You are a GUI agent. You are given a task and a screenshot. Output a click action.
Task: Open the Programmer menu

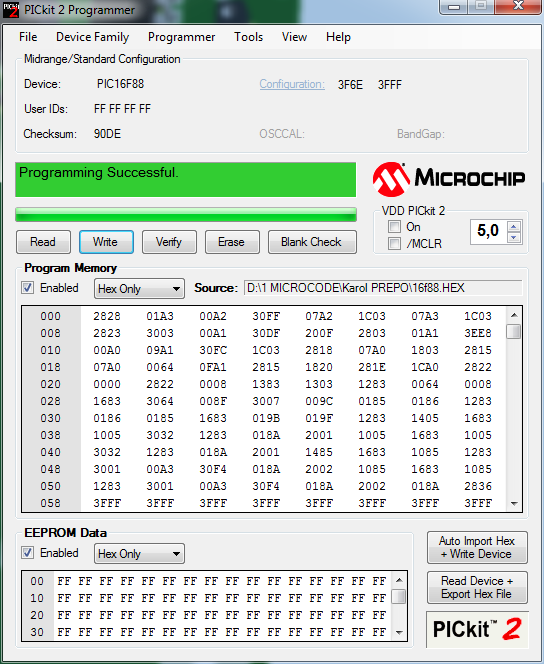click(x=182, y=37)
